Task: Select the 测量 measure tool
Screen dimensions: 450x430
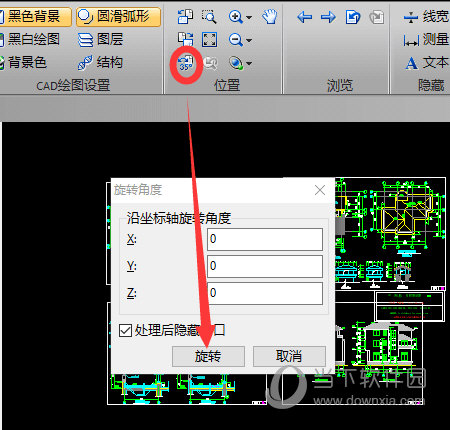Action: [x=426, y=40]
